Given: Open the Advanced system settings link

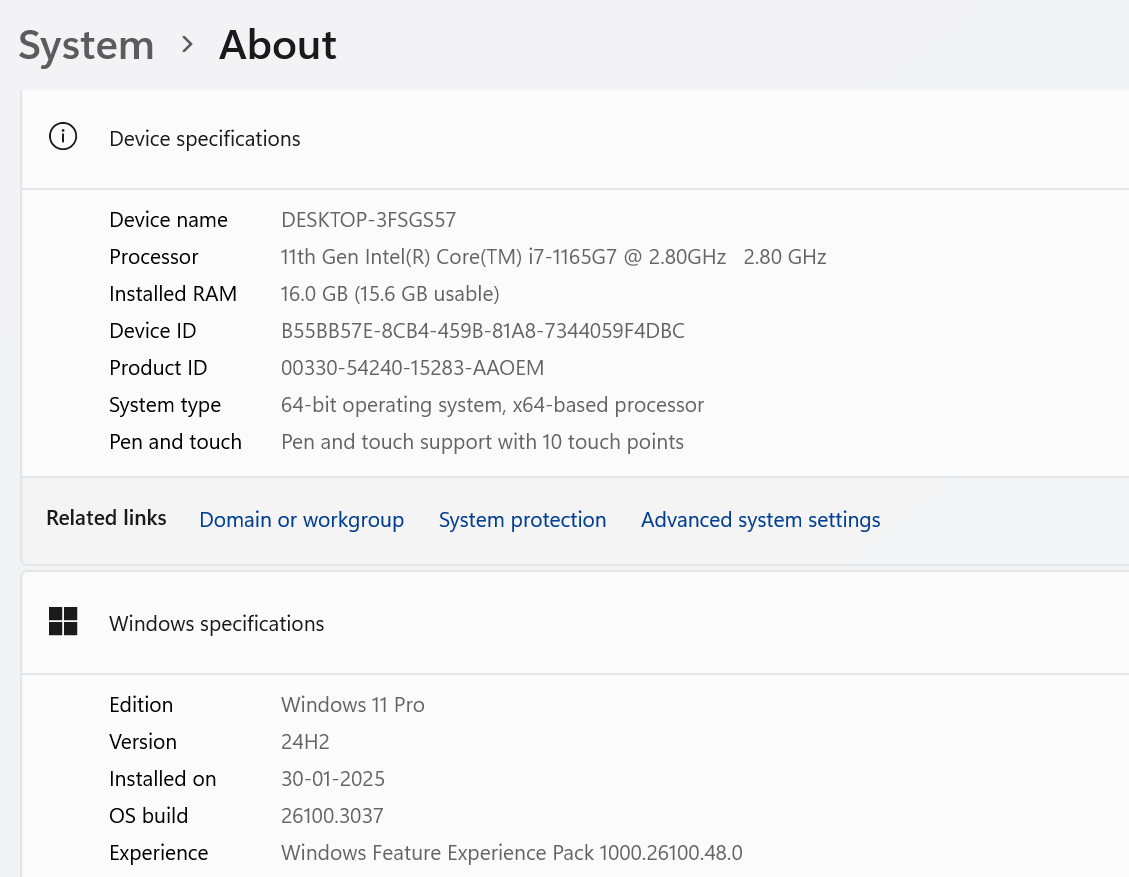Looking at the screenshot, I should point(760,520).
